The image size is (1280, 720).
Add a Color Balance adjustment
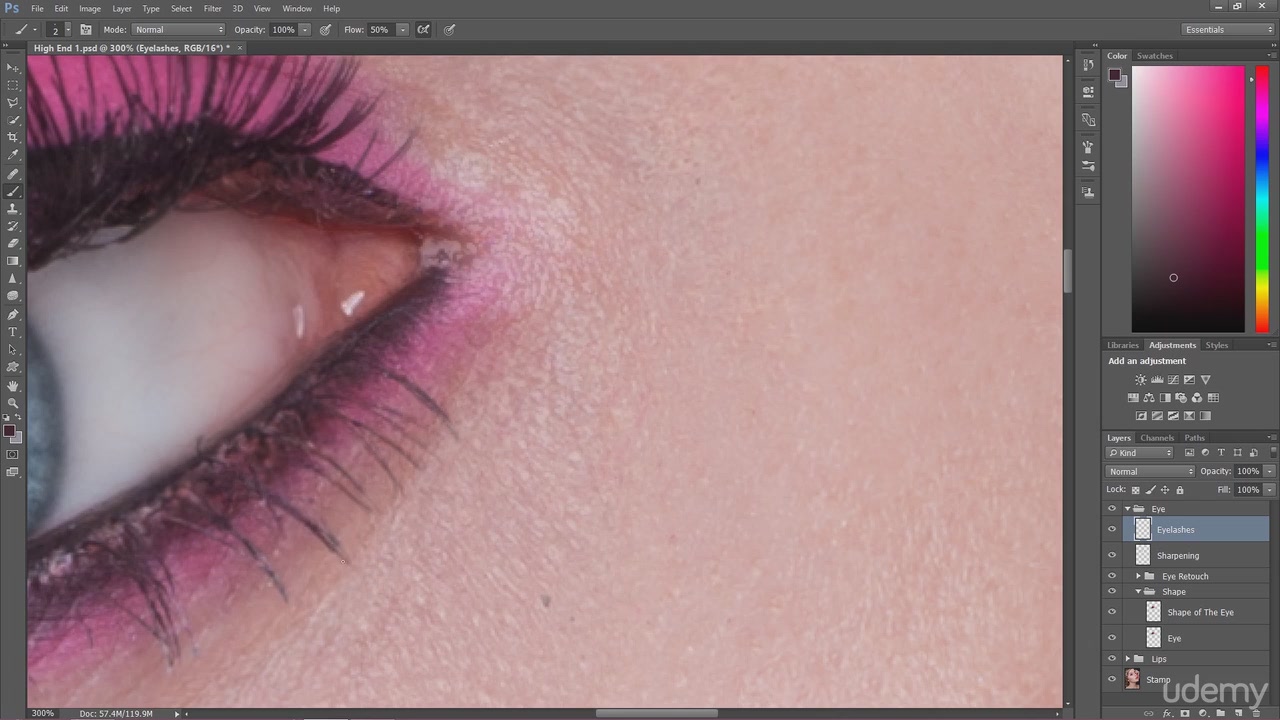1149,398
